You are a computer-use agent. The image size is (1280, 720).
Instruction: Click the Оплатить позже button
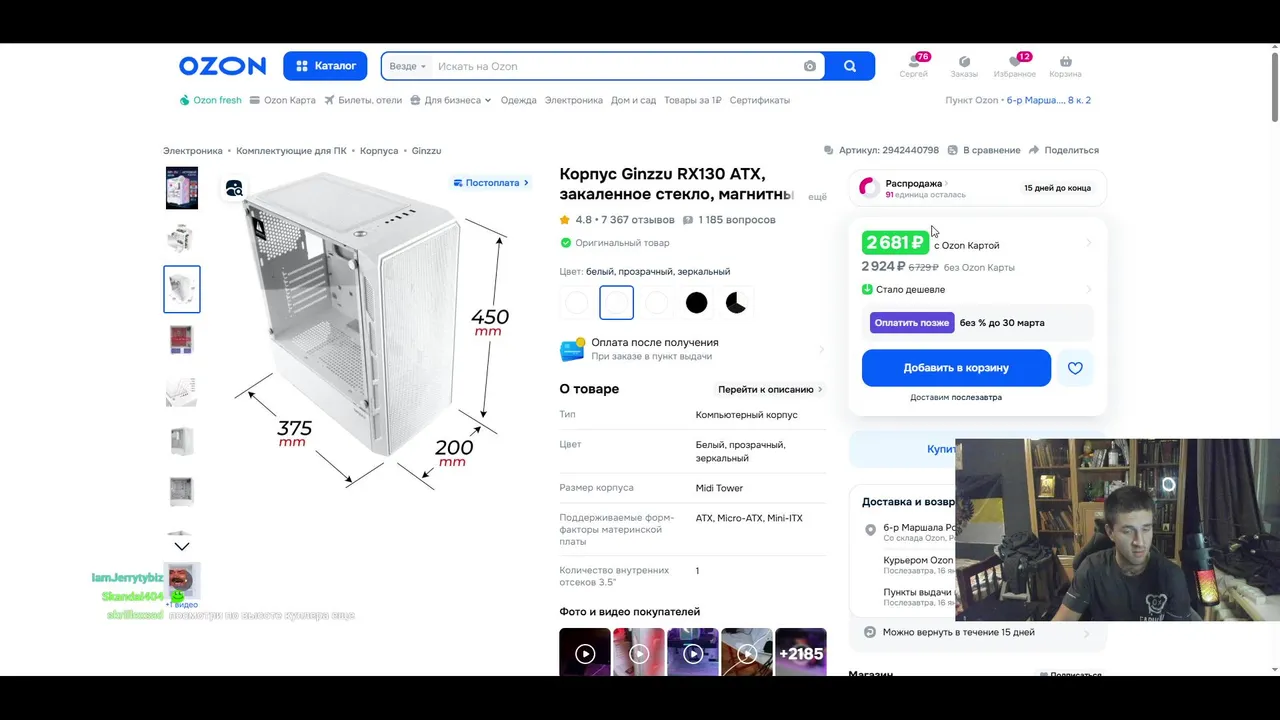pyautogui.click(x=912, y=323)
